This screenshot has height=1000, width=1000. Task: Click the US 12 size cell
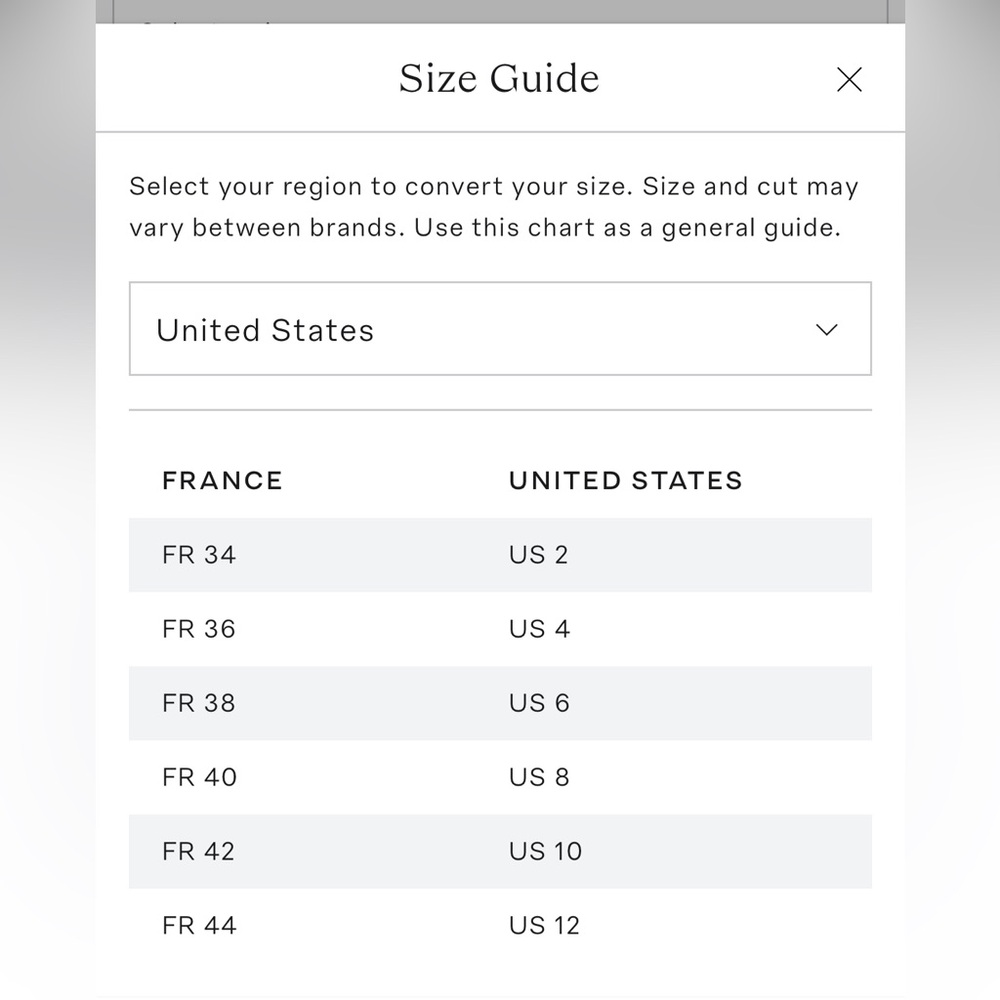pos(544,925)
